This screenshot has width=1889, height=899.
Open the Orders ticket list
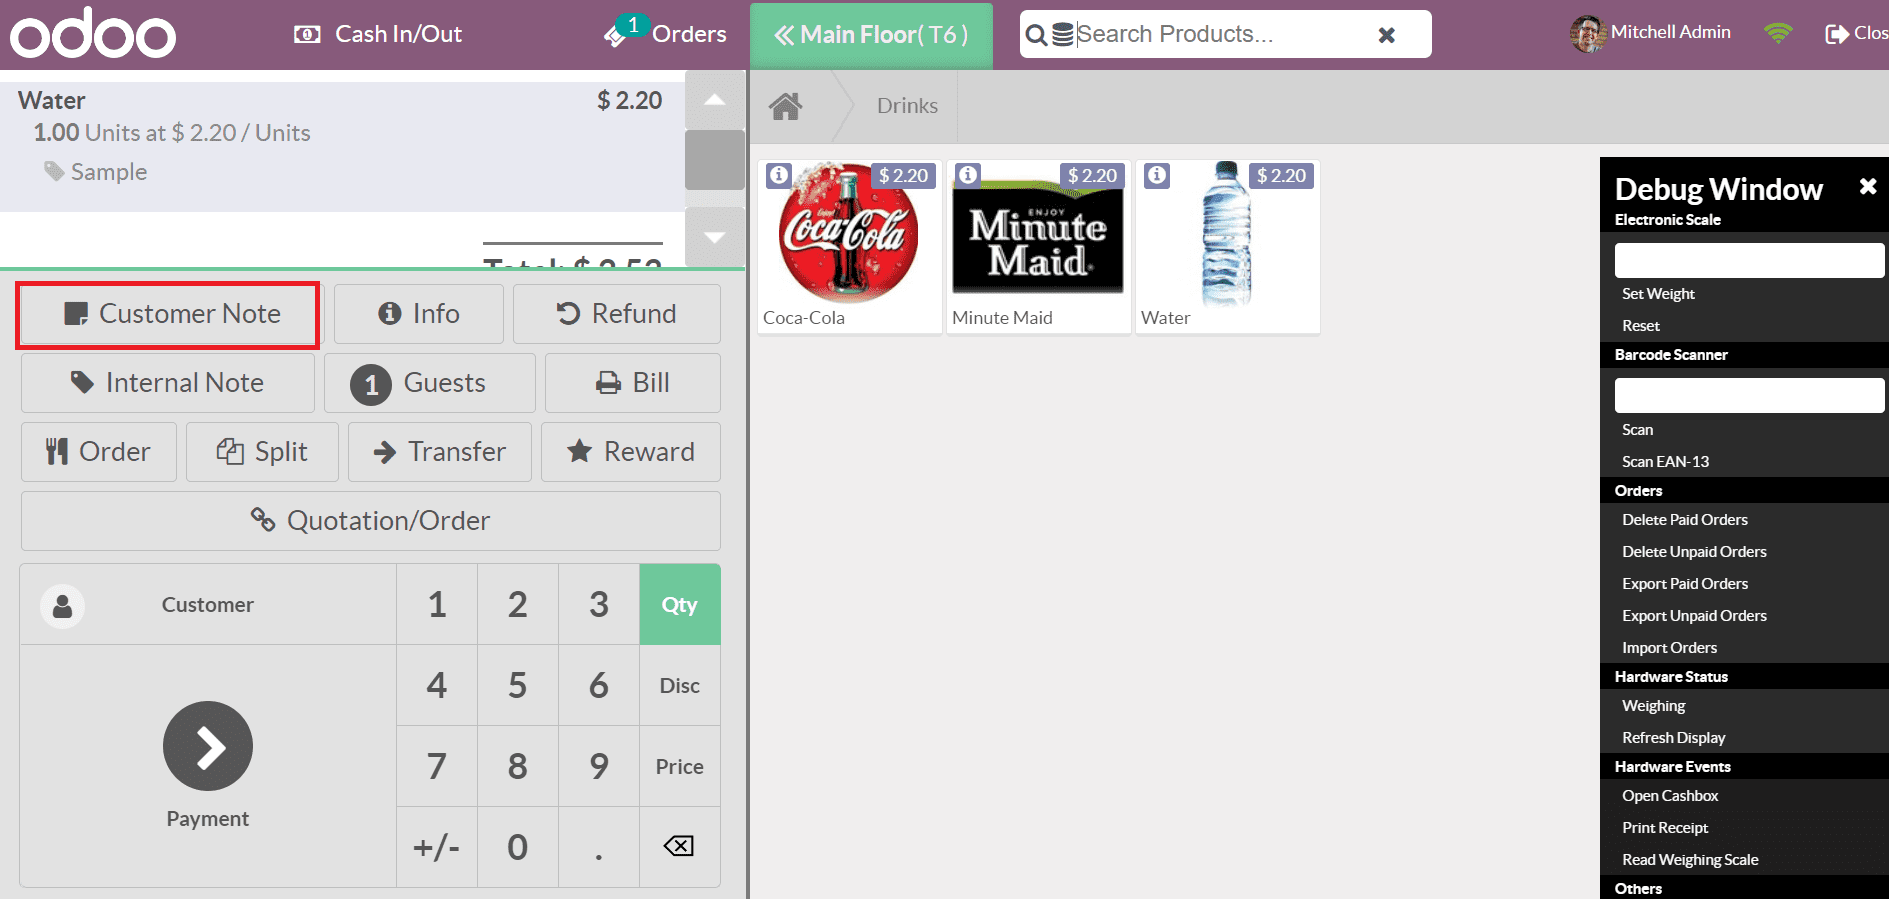coord(666,34)
